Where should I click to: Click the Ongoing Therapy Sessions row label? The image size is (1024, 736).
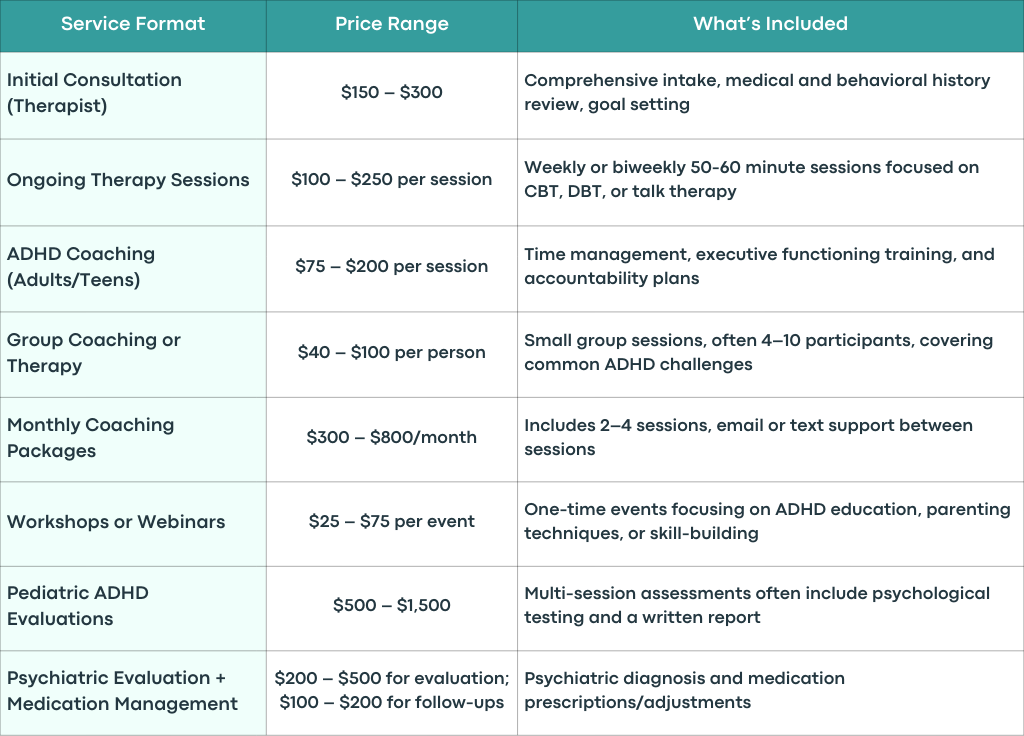[128, 180]
